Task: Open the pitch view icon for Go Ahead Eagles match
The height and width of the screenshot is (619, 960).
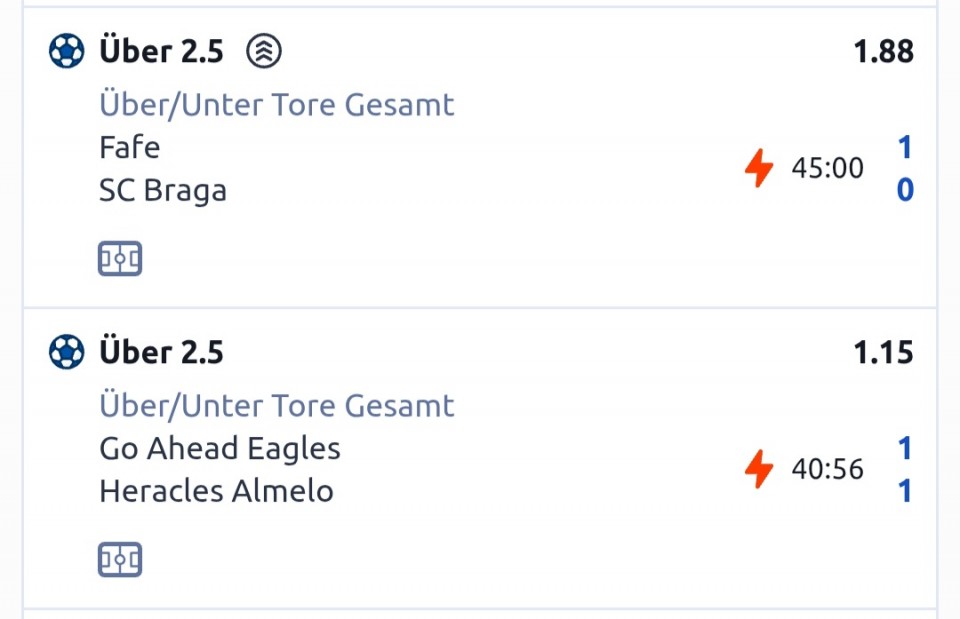Action: point(120,560)
